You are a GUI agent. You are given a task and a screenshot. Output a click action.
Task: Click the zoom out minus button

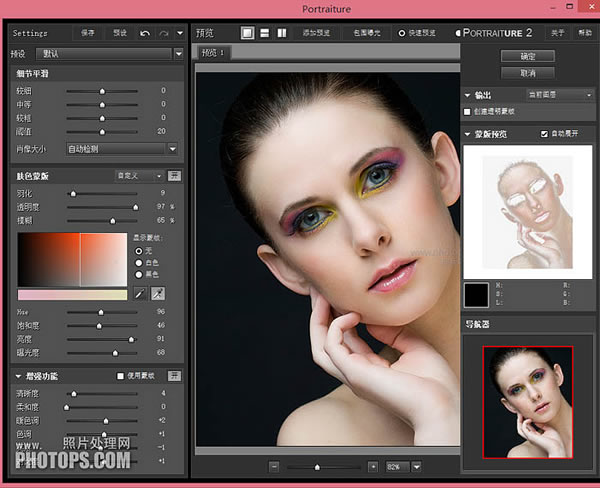pyautogui.click(x=274, y=466)
